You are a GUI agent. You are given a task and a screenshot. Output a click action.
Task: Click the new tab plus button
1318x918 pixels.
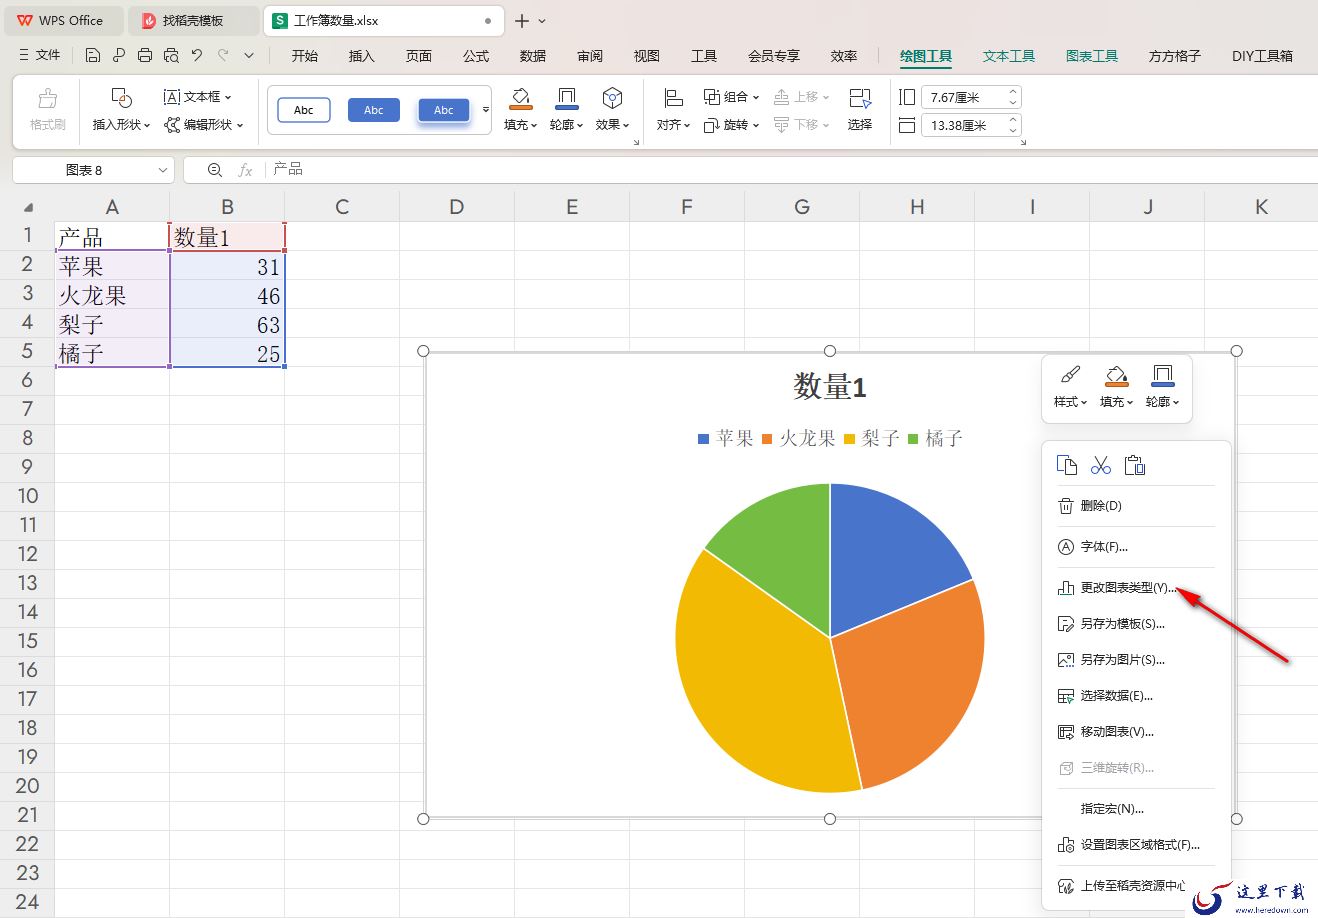[x=522, y=21]
